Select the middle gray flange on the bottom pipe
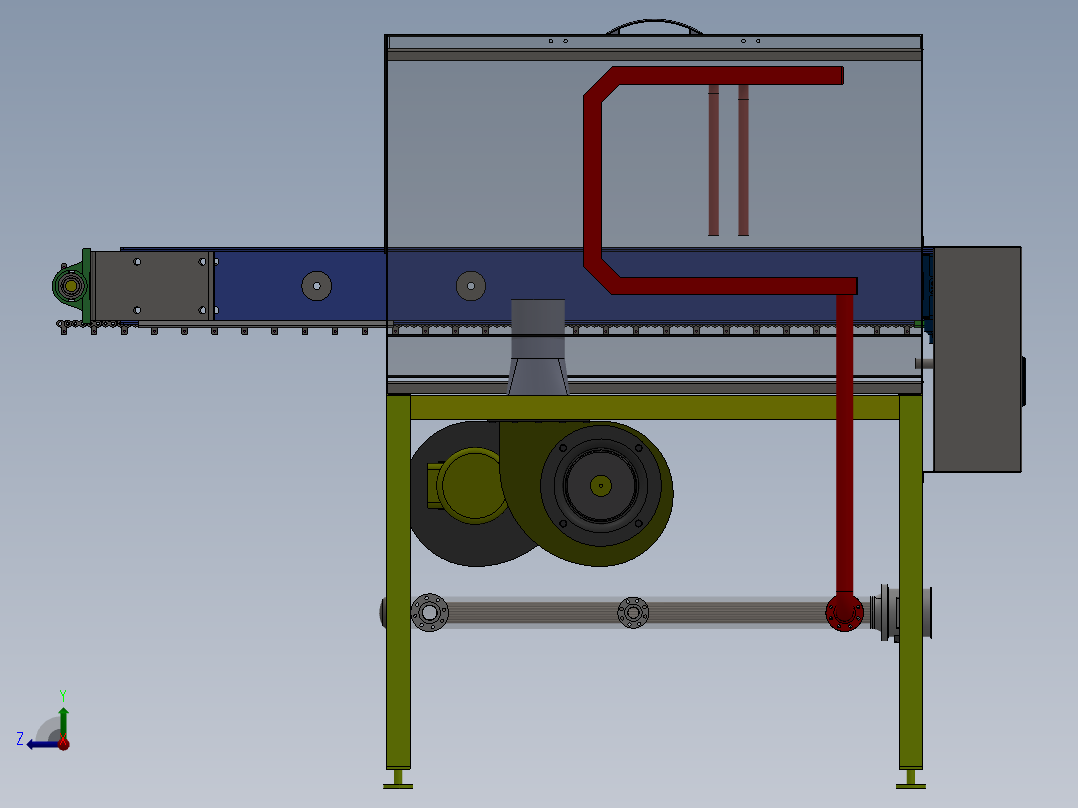This screenshot has height=808, width=1078. [x=633, y=613]
